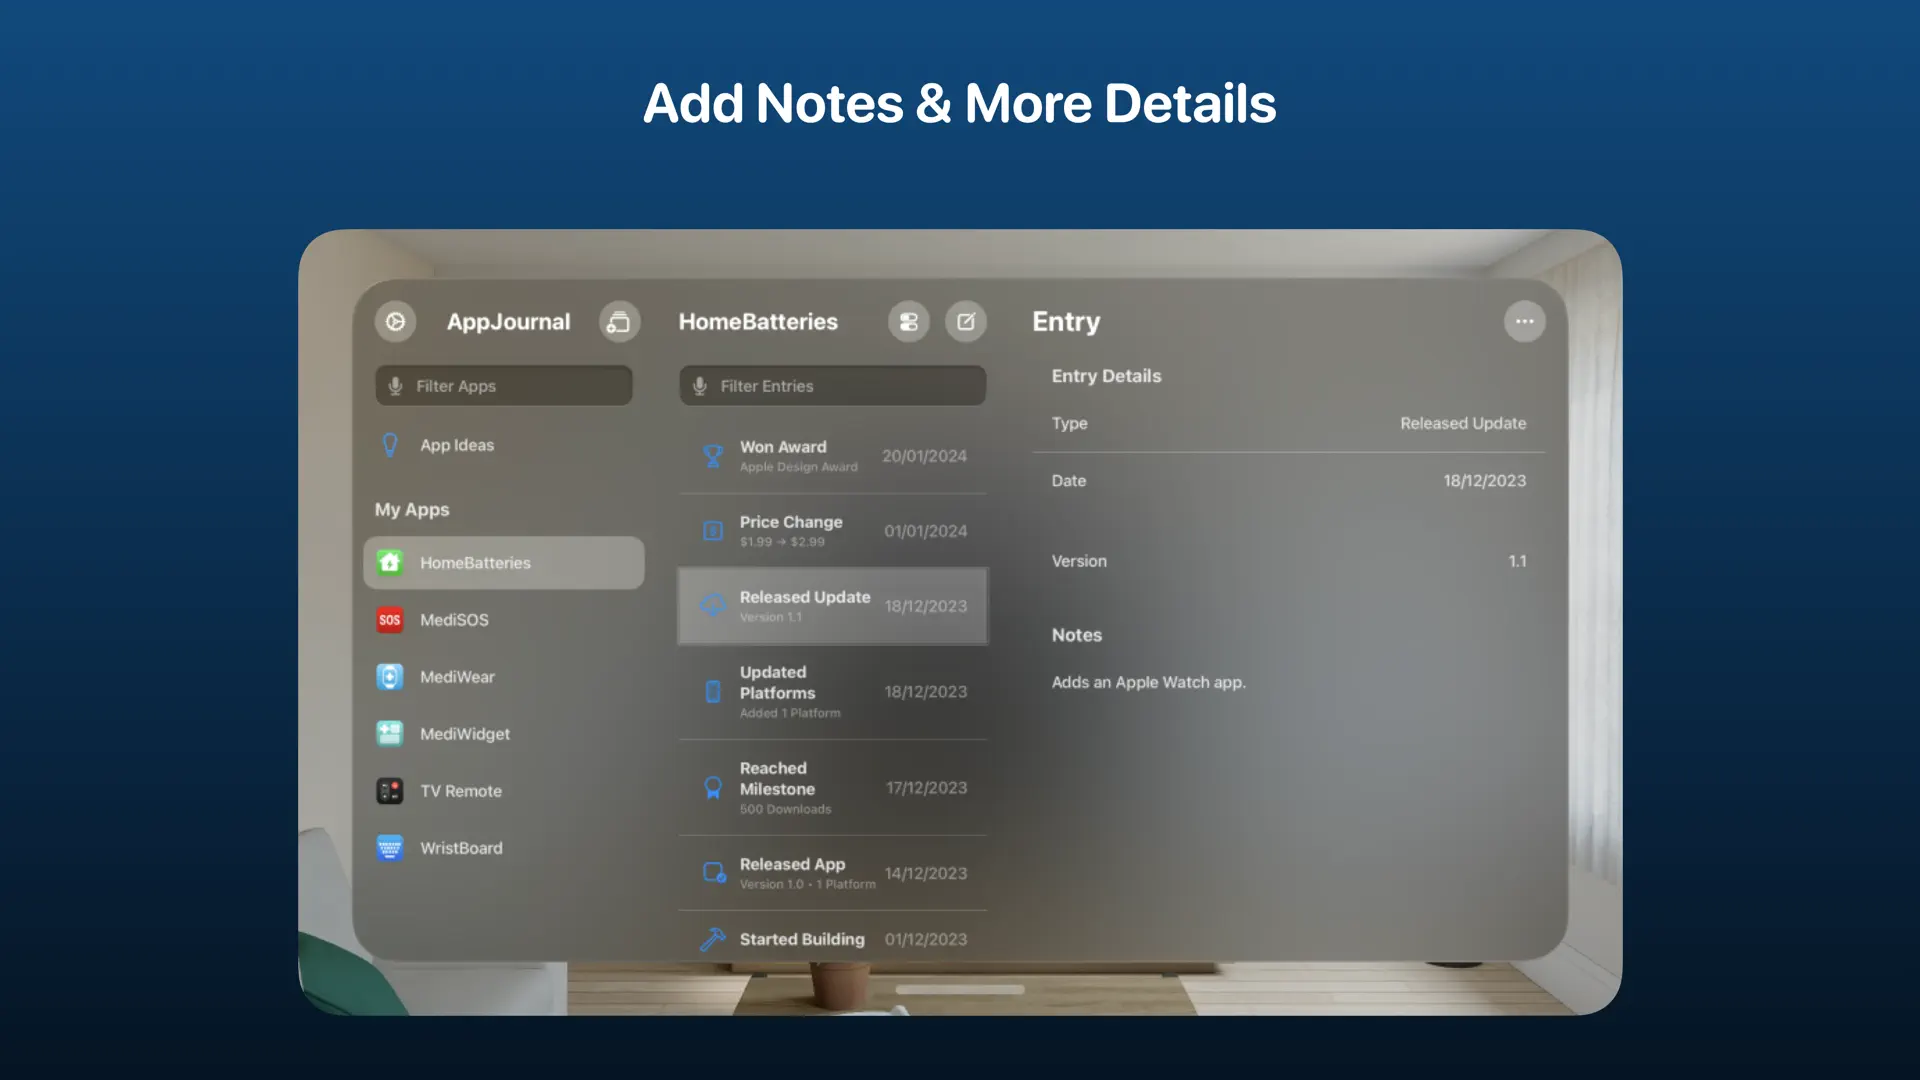The image size is (1920, 1080).
Task: Click the Date value 18/12/2023
Action: (x=1484, y=481)
